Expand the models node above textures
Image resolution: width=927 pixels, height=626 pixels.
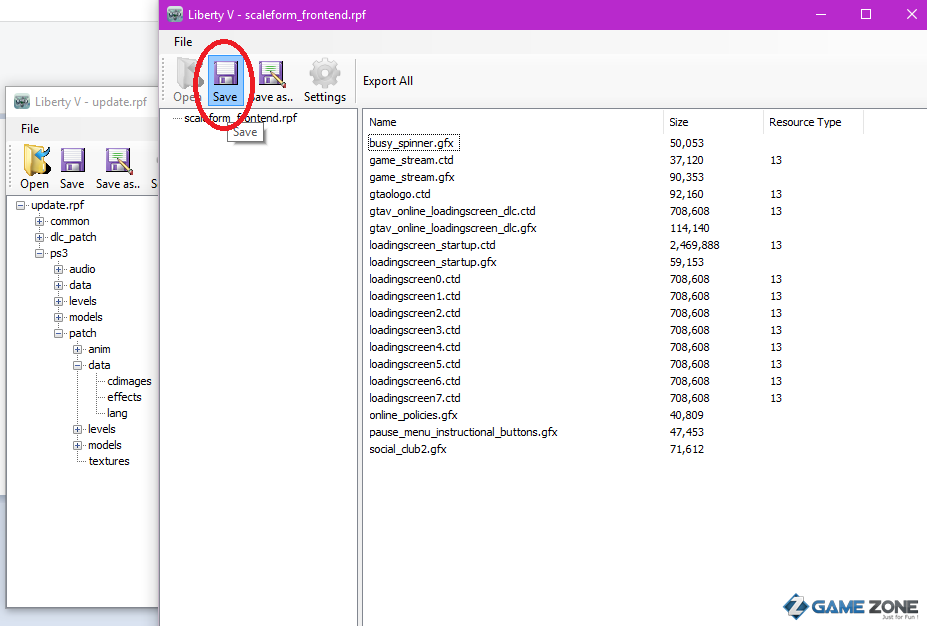(77, 445)
